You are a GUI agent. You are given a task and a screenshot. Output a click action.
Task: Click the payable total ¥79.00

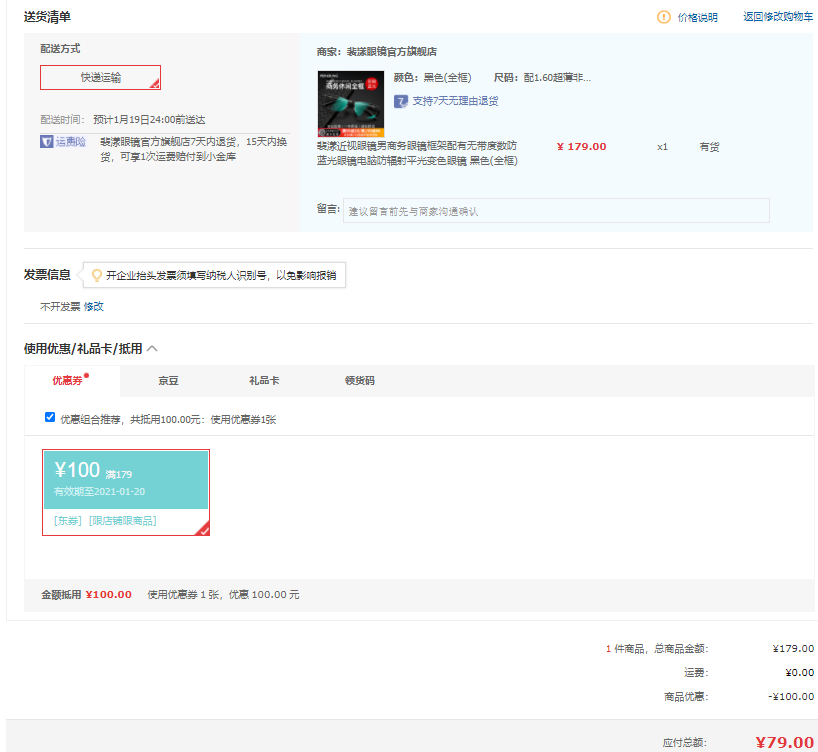[785, 742]
